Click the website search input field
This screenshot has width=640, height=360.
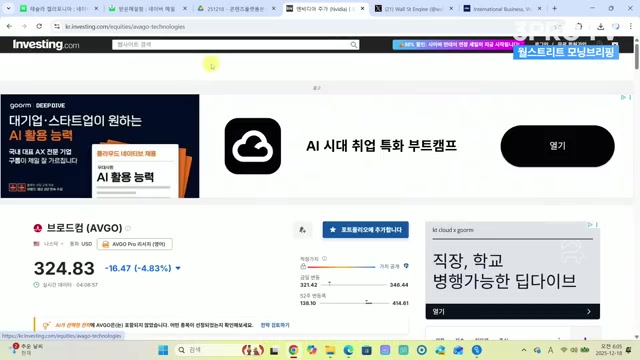click(x=231, y=44)
